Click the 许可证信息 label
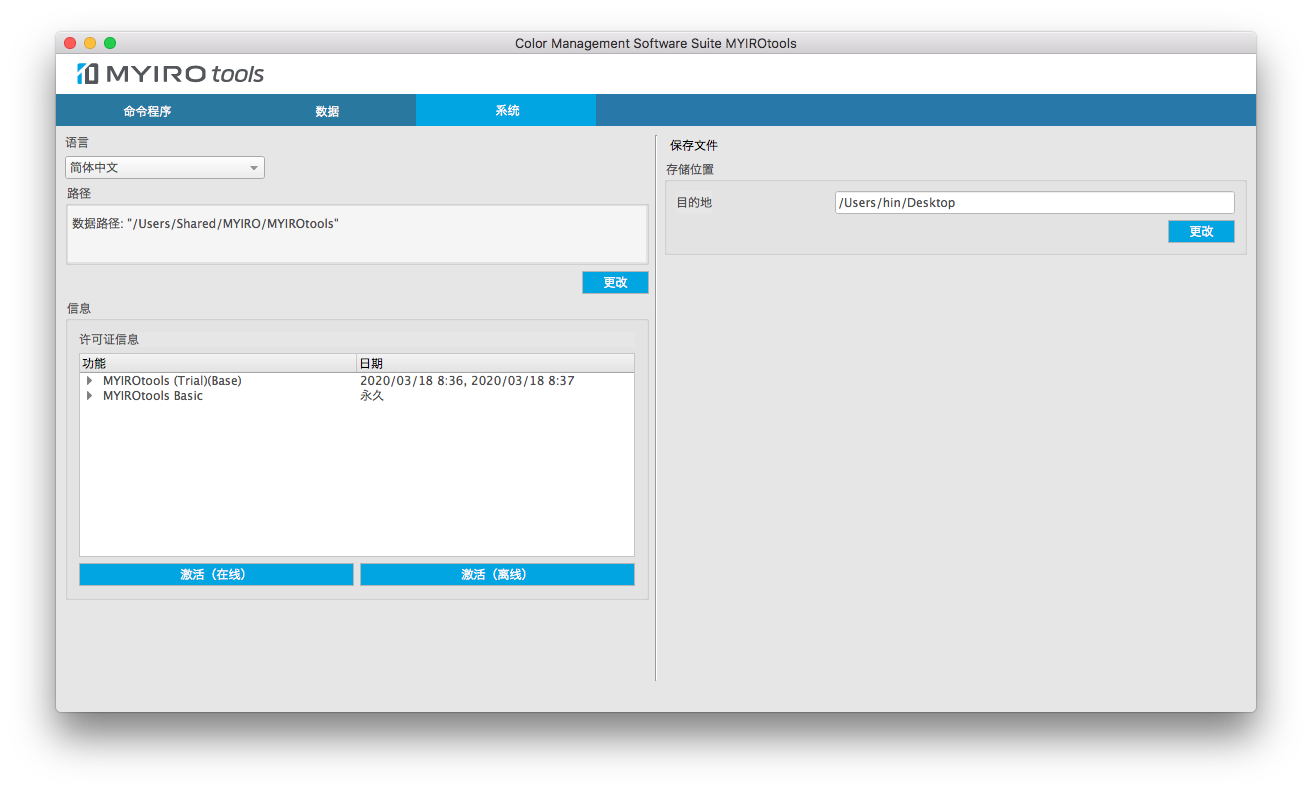 [x=109, y=340]
